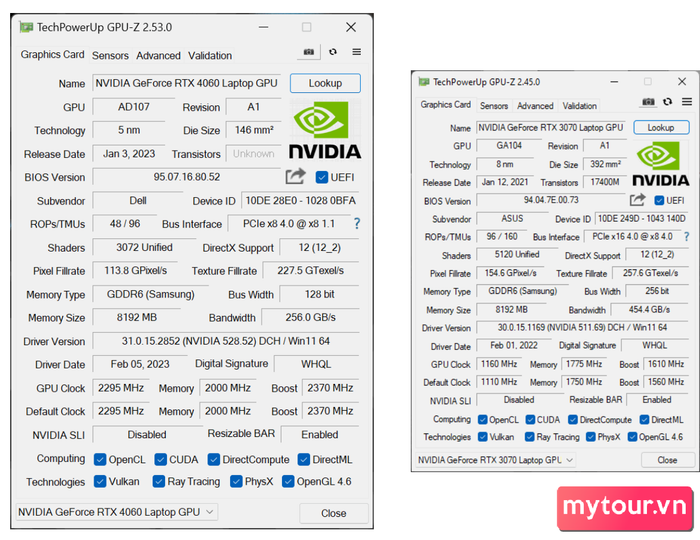Switch to Sensors tab in GPU-Z 2.53.0
The height and width of the screenshot is (540, 700).
[110, 56]
